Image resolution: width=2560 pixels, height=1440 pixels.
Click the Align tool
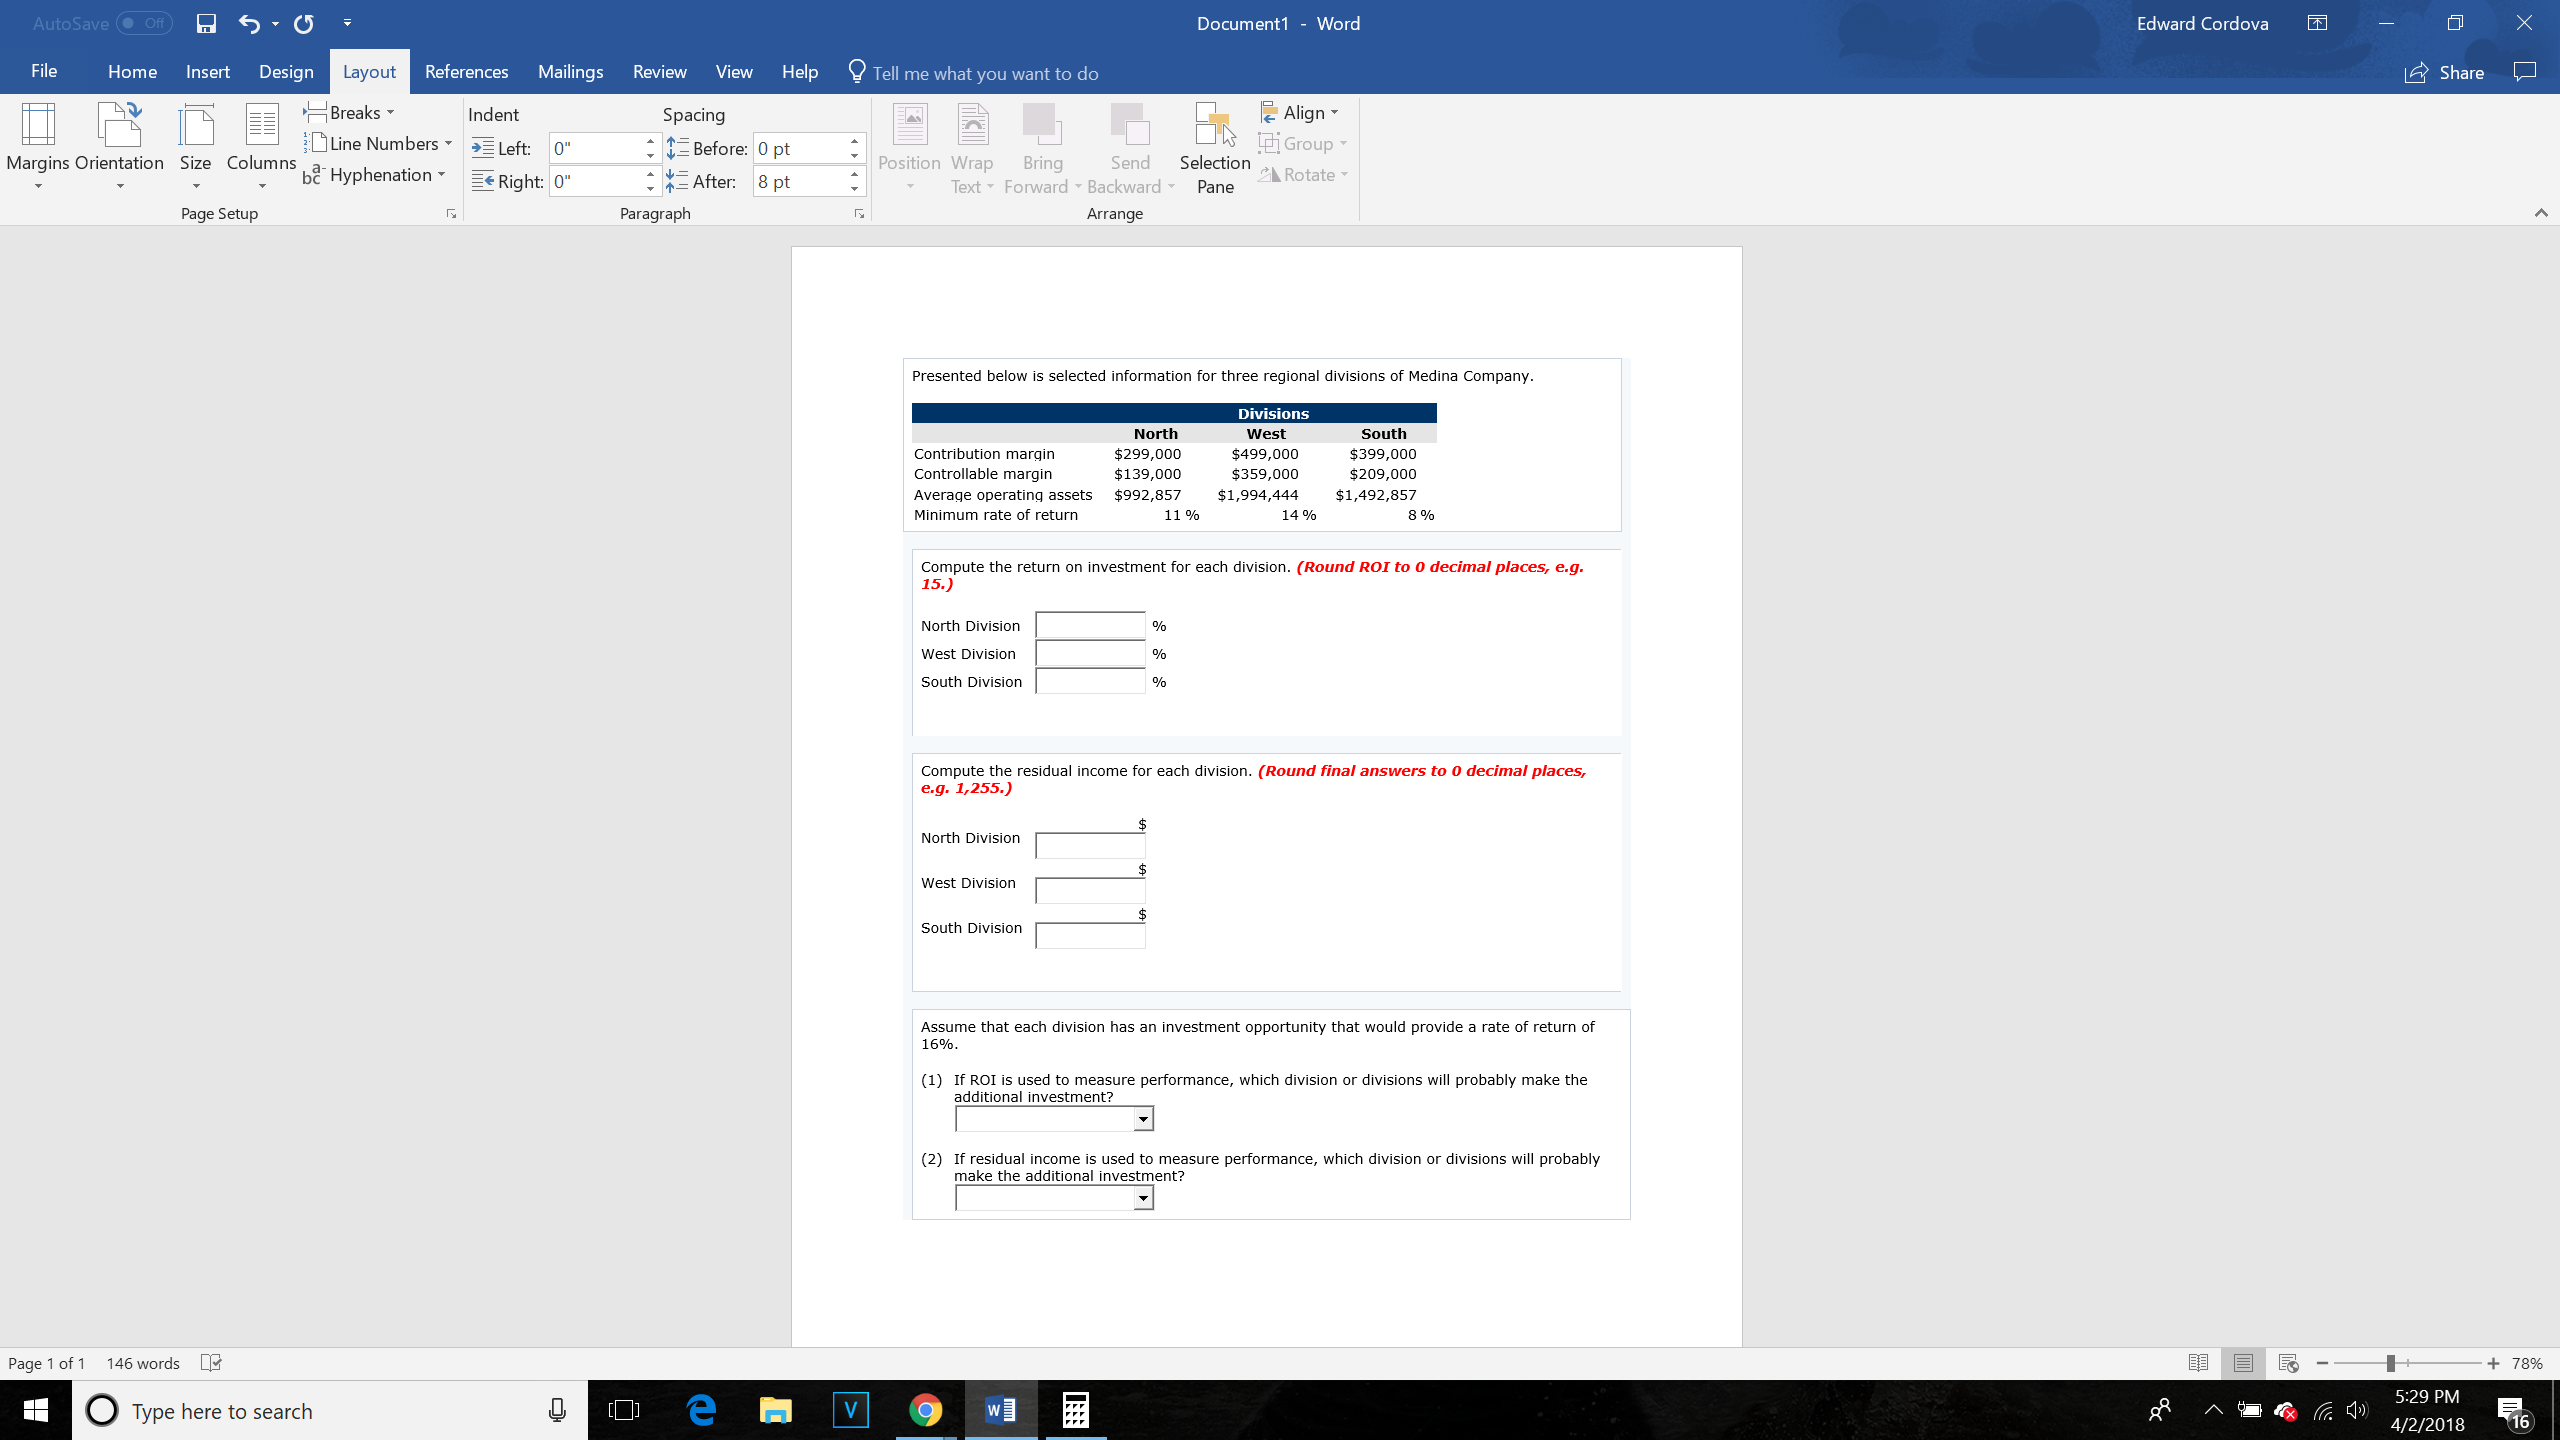click(1299, 112)
